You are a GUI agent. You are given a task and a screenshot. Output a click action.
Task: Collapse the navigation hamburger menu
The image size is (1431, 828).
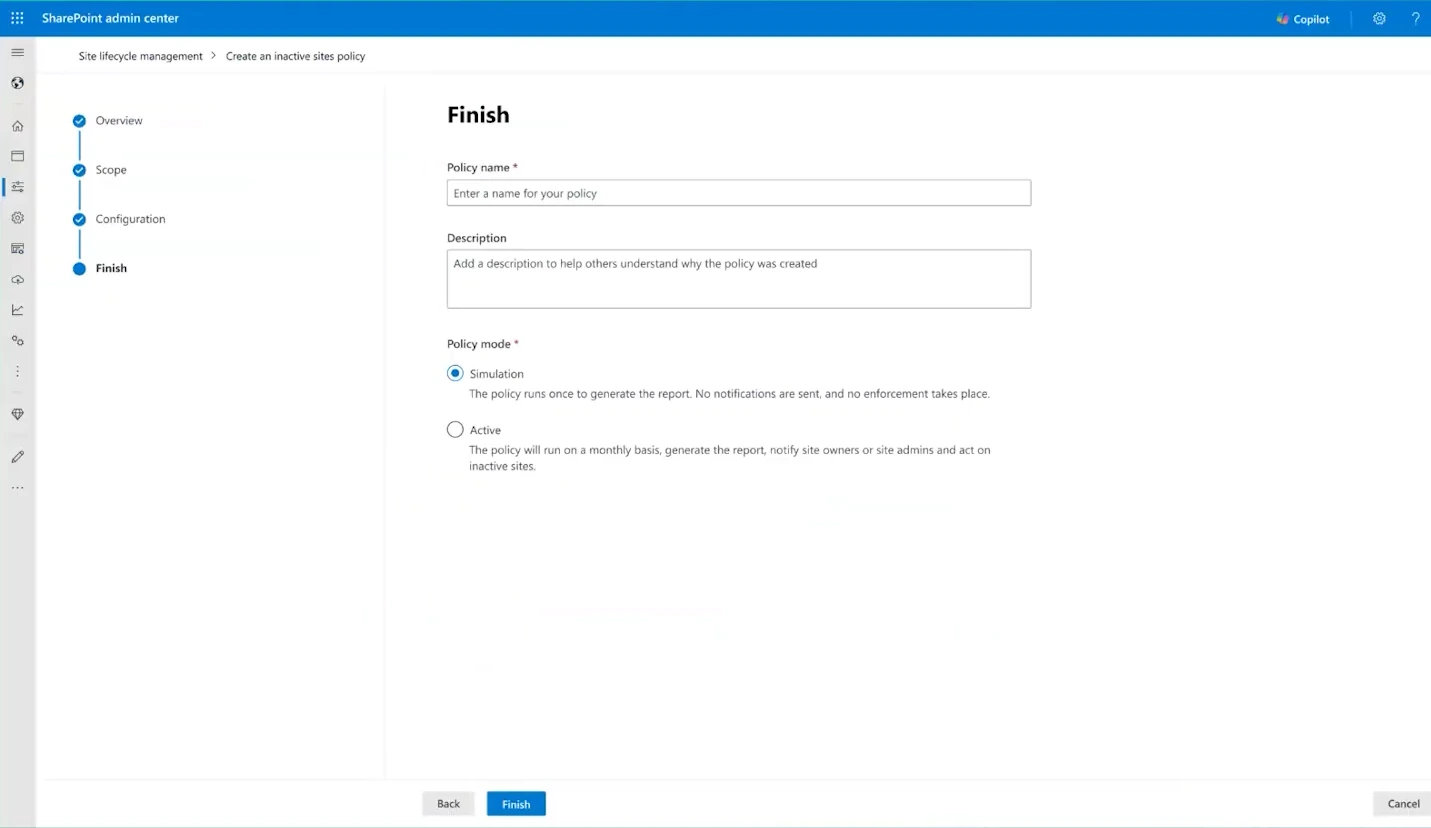(17, 52)
